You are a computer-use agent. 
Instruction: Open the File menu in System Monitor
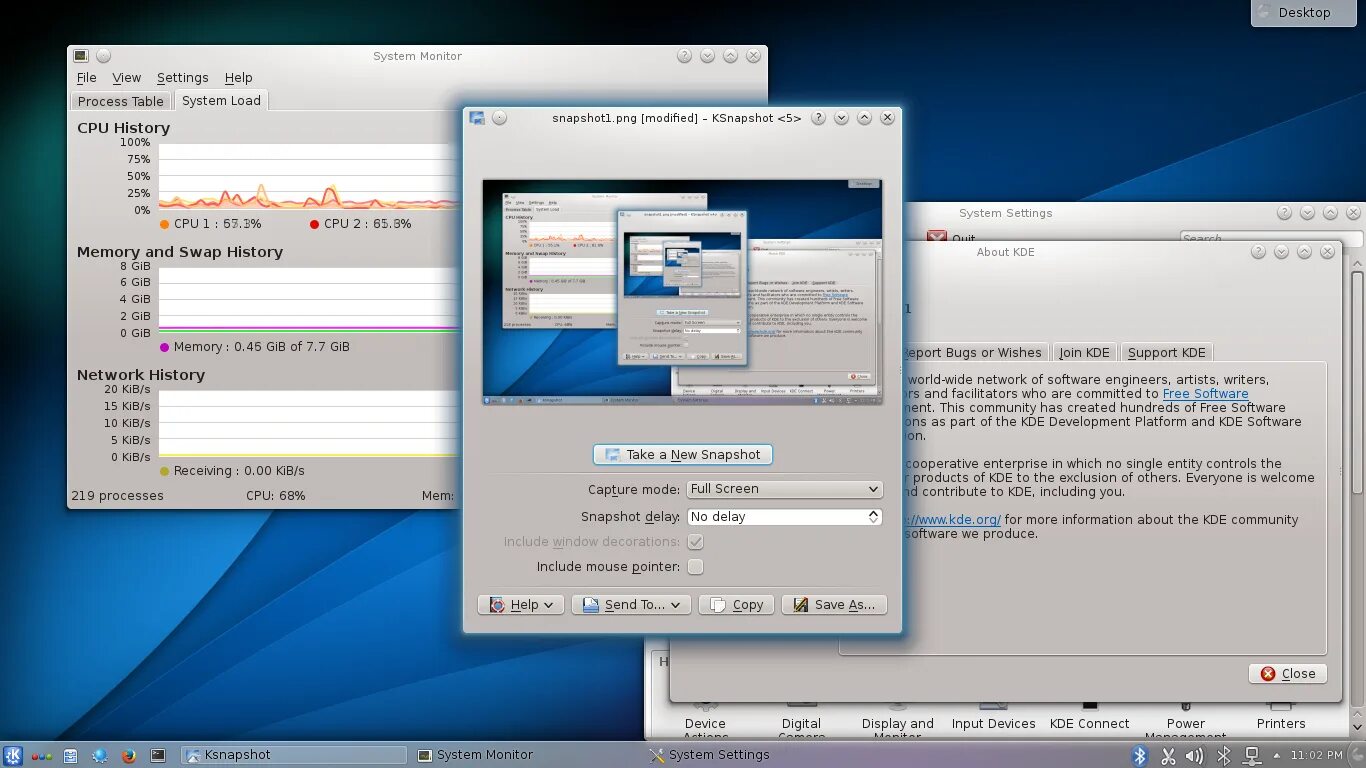click(87, 78)
